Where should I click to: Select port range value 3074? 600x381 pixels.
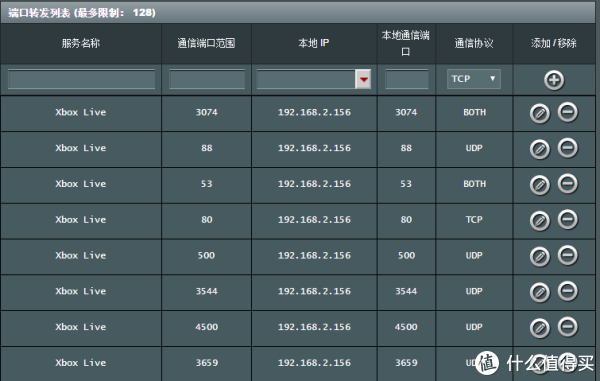(207, 112)
